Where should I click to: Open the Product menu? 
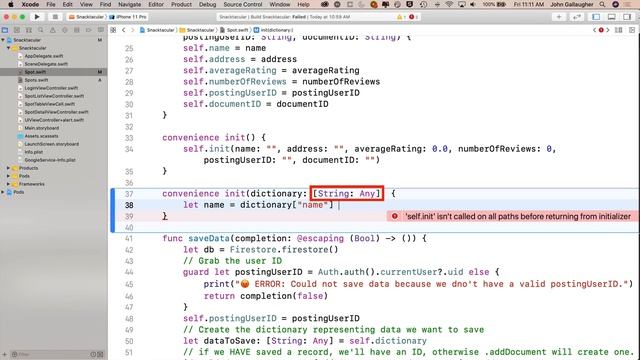pyautogui.click(x=181, y=4)
